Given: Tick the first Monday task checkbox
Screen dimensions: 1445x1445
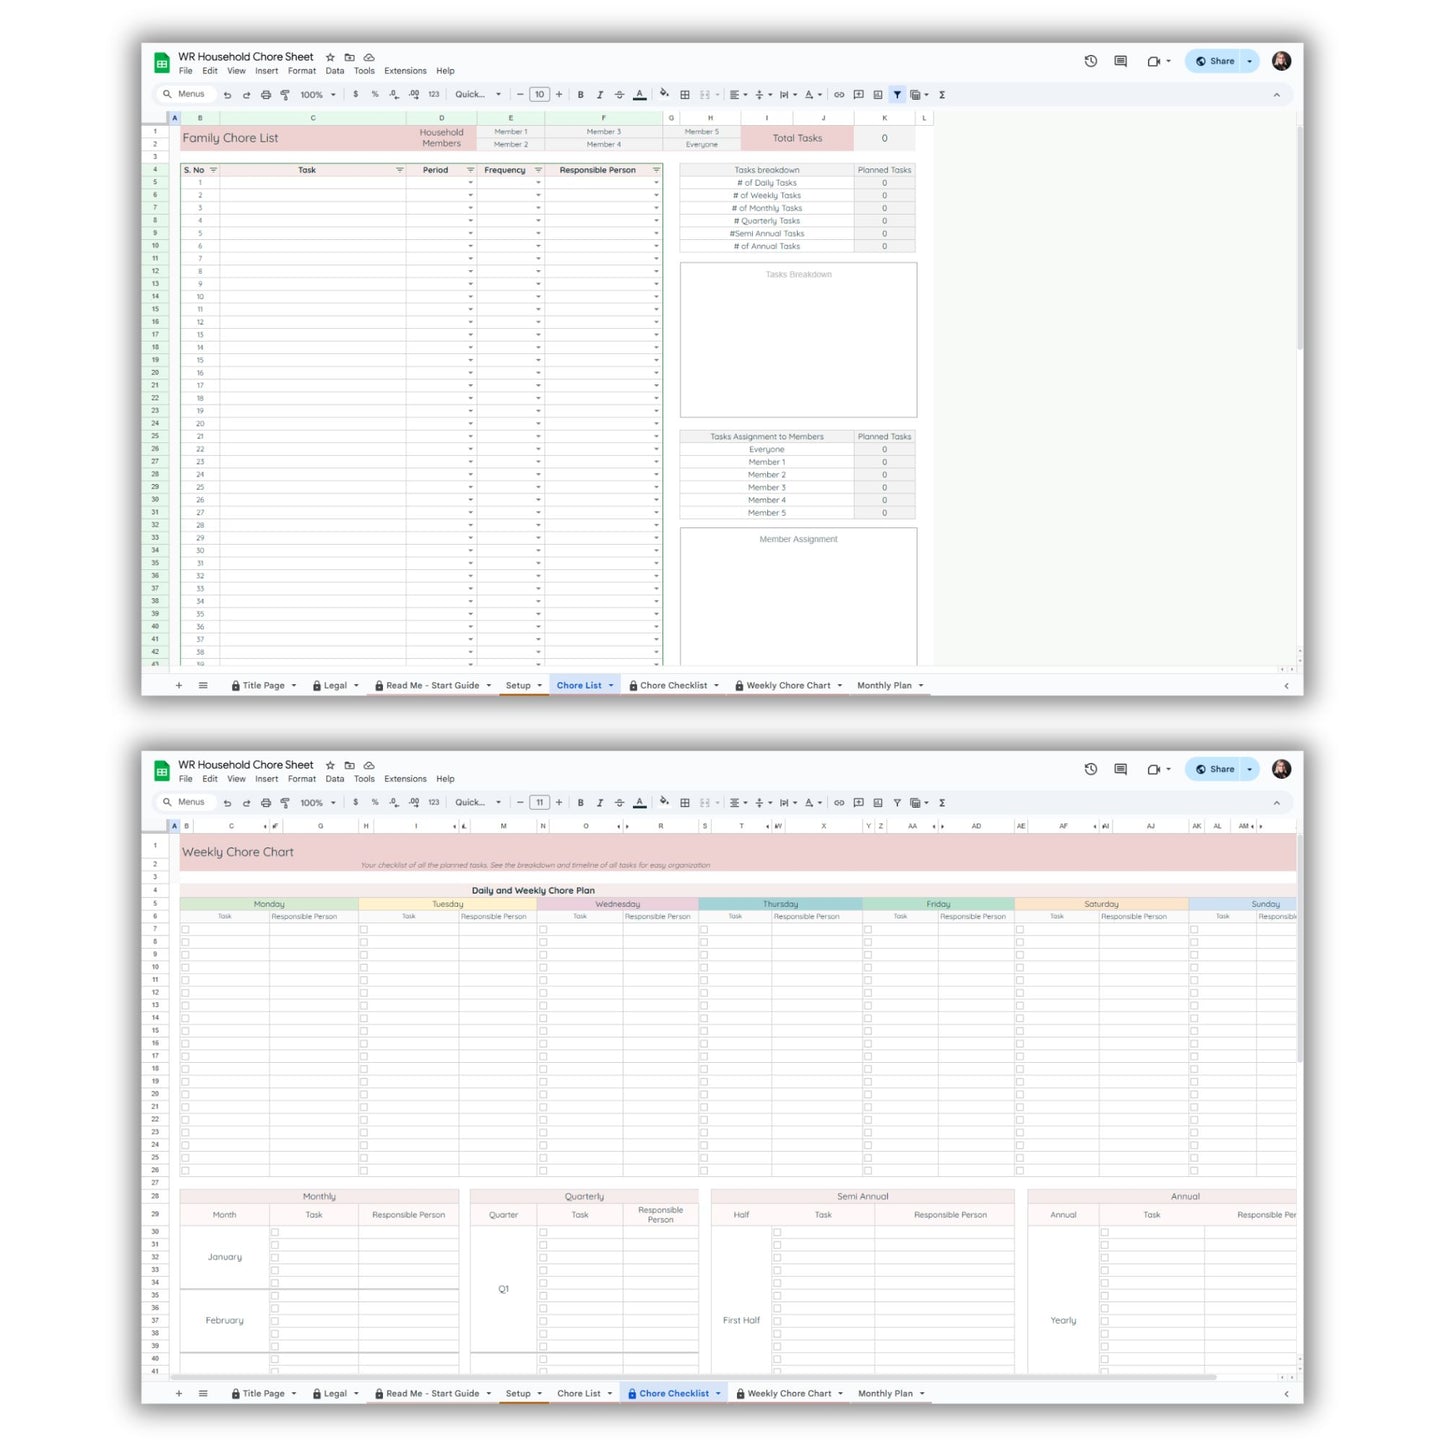Looking at the screenshot, I should click(185, 929).
